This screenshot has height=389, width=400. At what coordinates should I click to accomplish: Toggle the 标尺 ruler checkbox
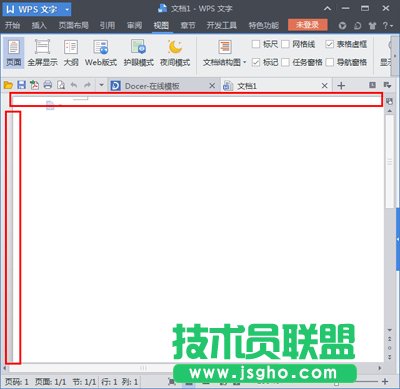pos(256,44)
